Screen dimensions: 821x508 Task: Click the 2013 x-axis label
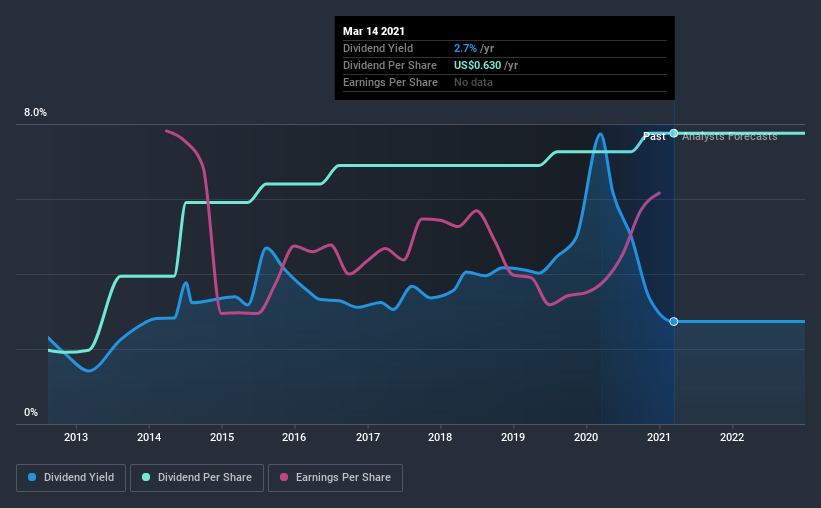[76, 437]
